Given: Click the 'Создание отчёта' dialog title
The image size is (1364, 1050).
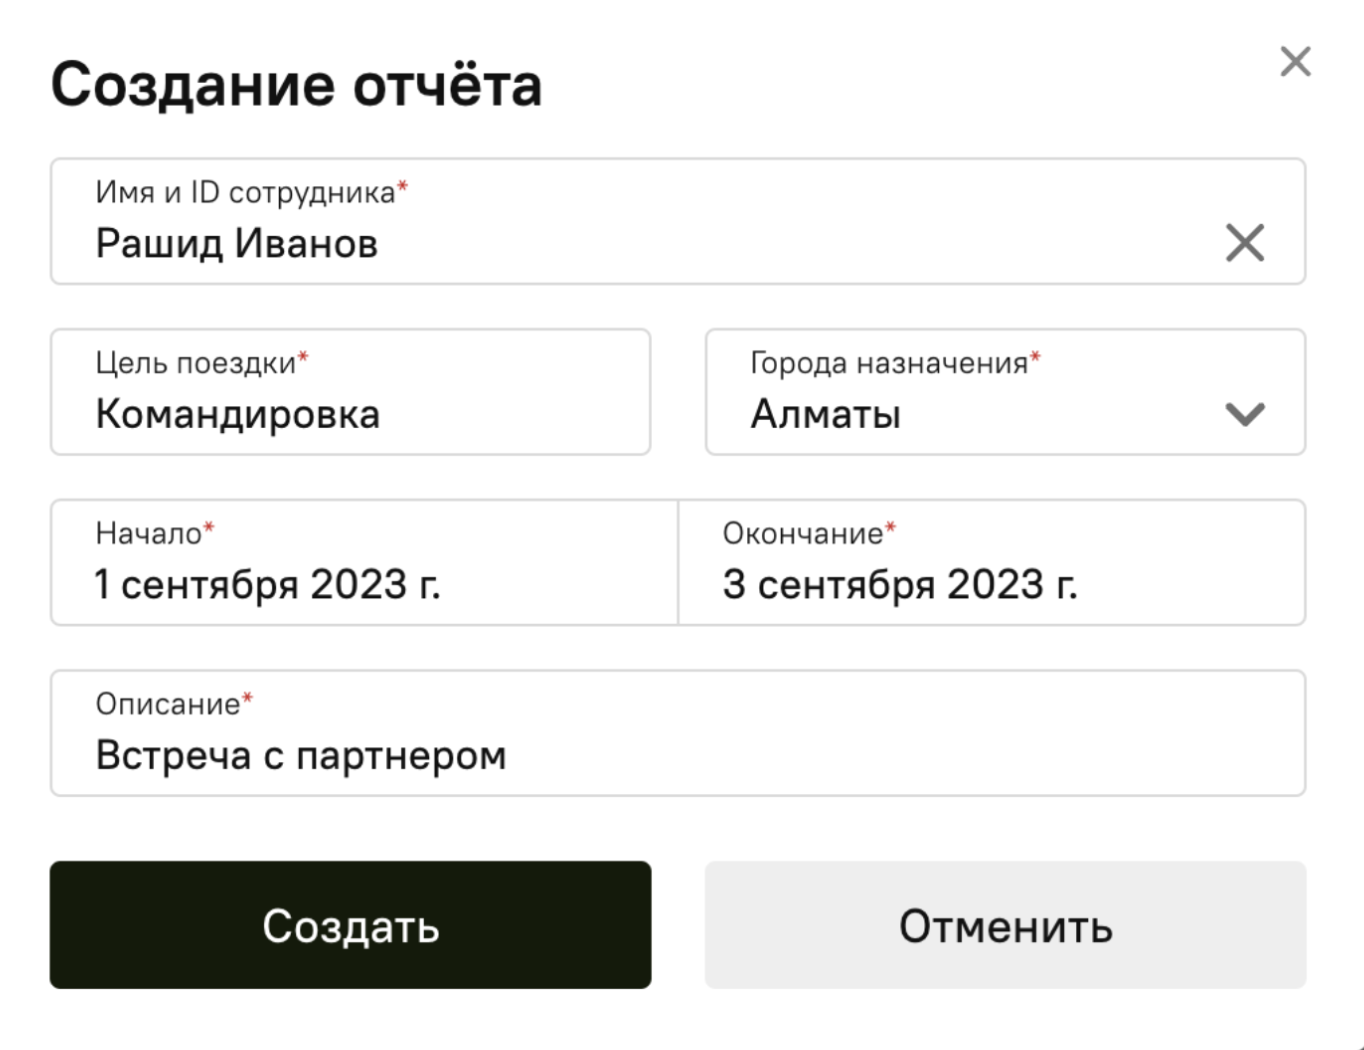Looking at the screenshot, I should click(x=296, y=85).
